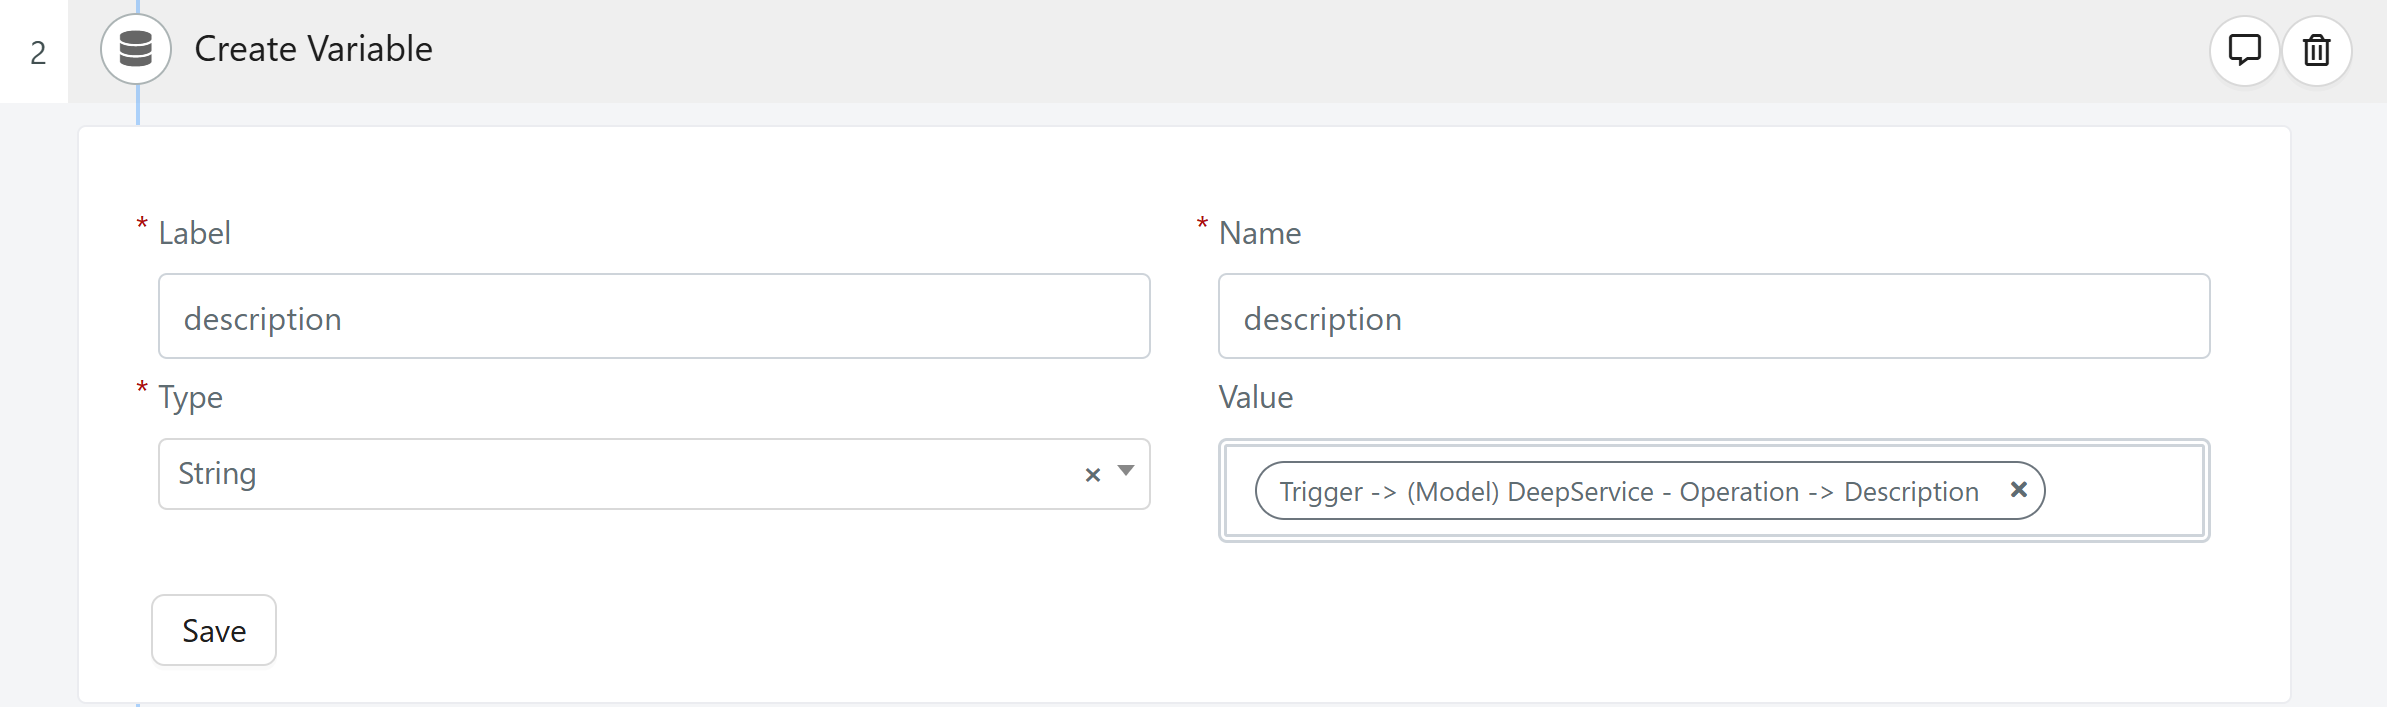Expand the Type dropdown arrow
This screenshot has height=707, width=2387.
pyautogui.click(x=1126, y=471)
